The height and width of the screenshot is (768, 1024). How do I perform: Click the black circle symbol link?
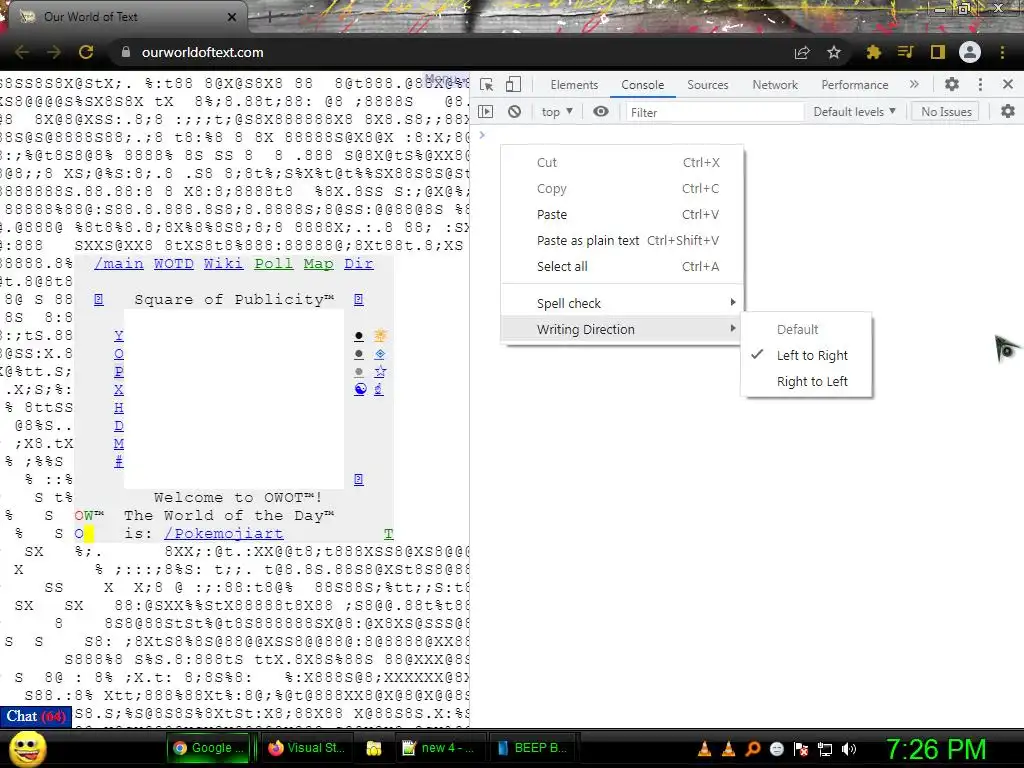click(x=359, y=336)
